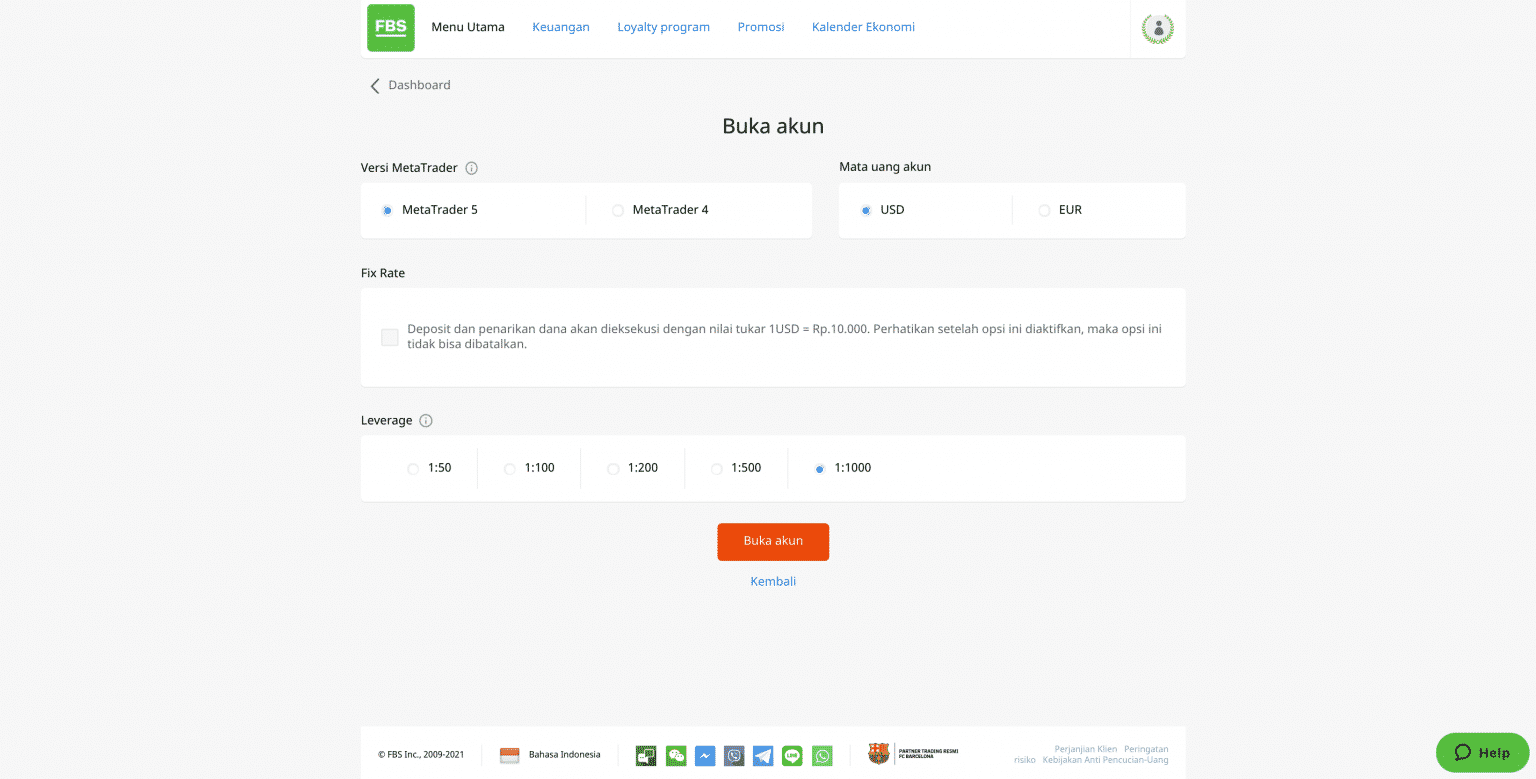
Task: Click the back chevron beside Dashboard
Action: 375,86
